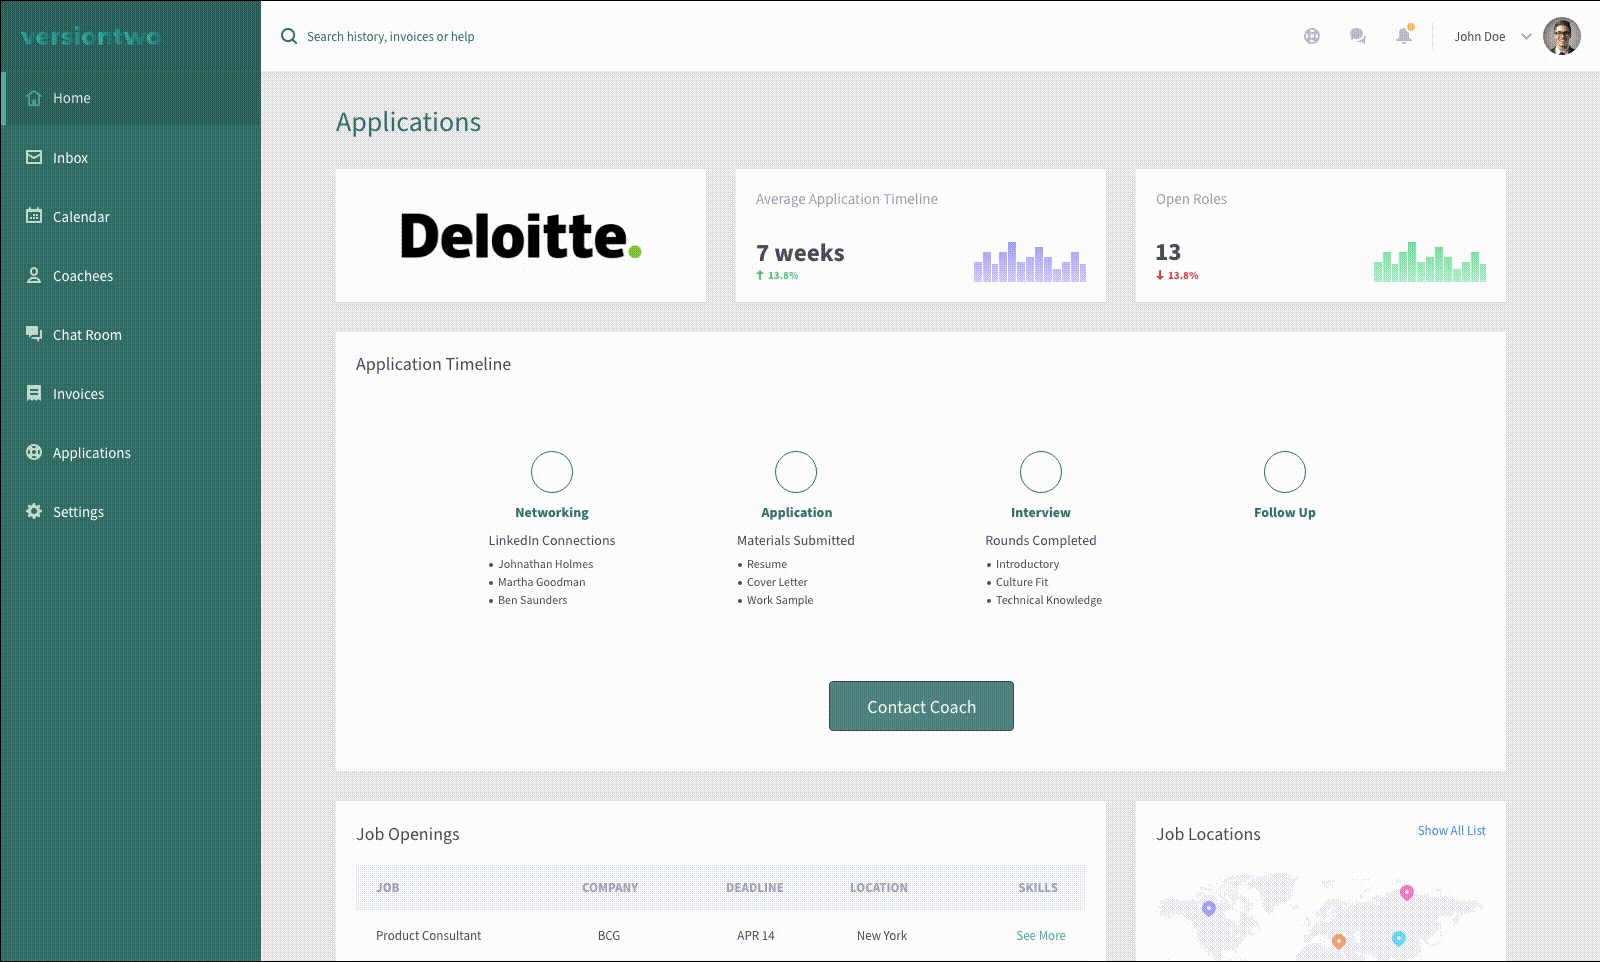
Task: Click the JOB column header
Action: [x=387, y=888]
